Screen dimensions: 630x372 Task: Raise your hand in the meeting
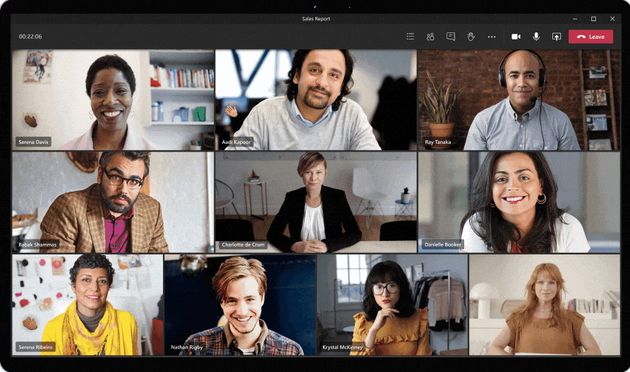[471, 37]
